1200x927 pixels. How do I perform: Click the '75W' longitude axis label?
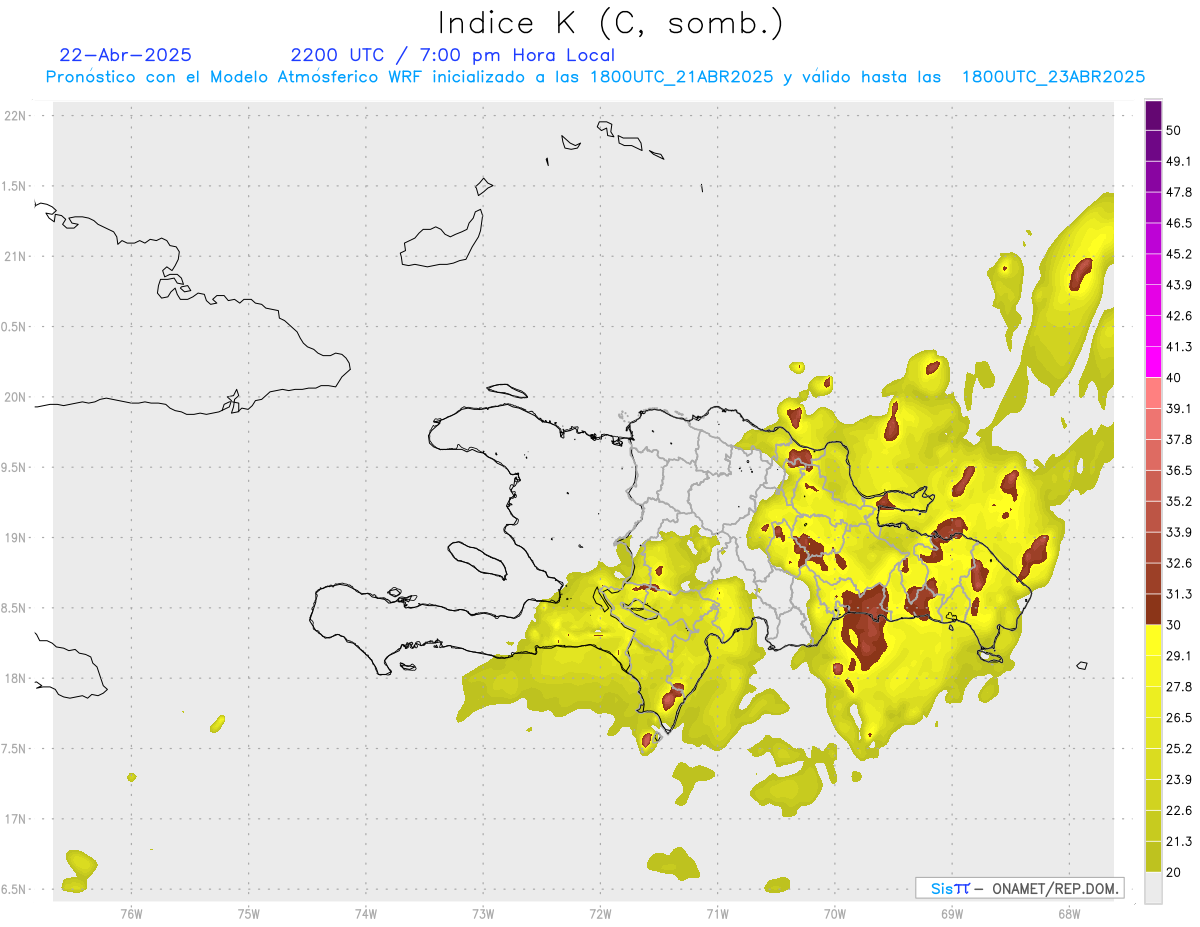coord(248,913)
